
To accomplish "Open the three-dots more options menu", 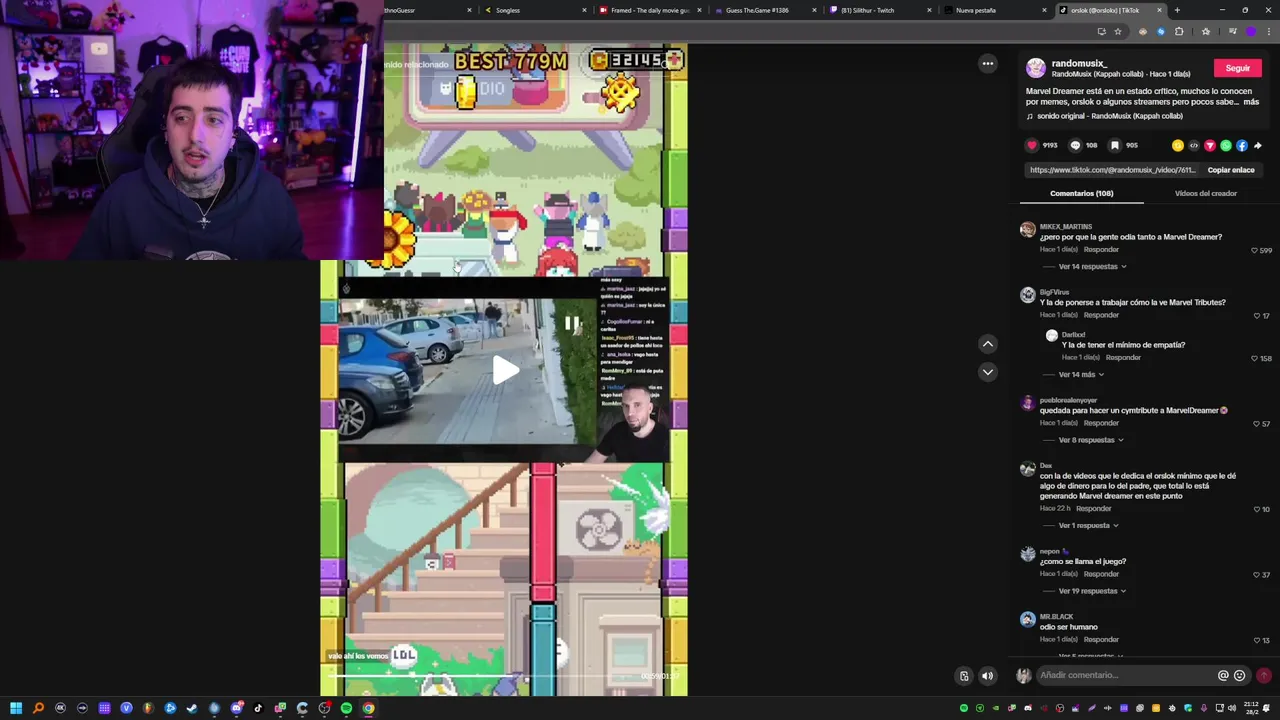I will (x=988, y=63).
